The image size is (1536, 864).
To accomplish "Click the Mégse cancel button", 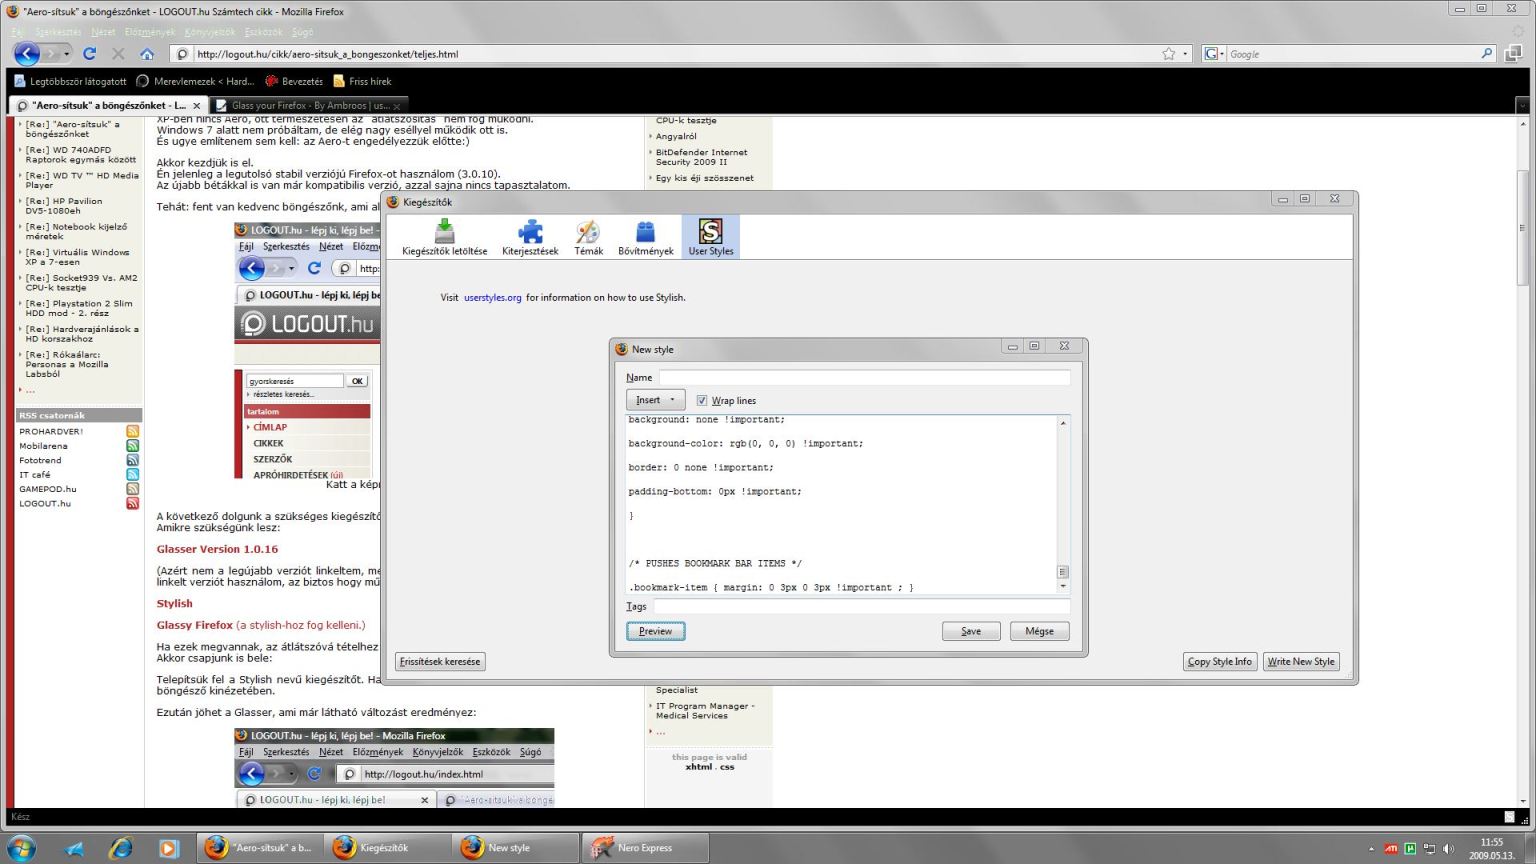I will pos(1039,631).
